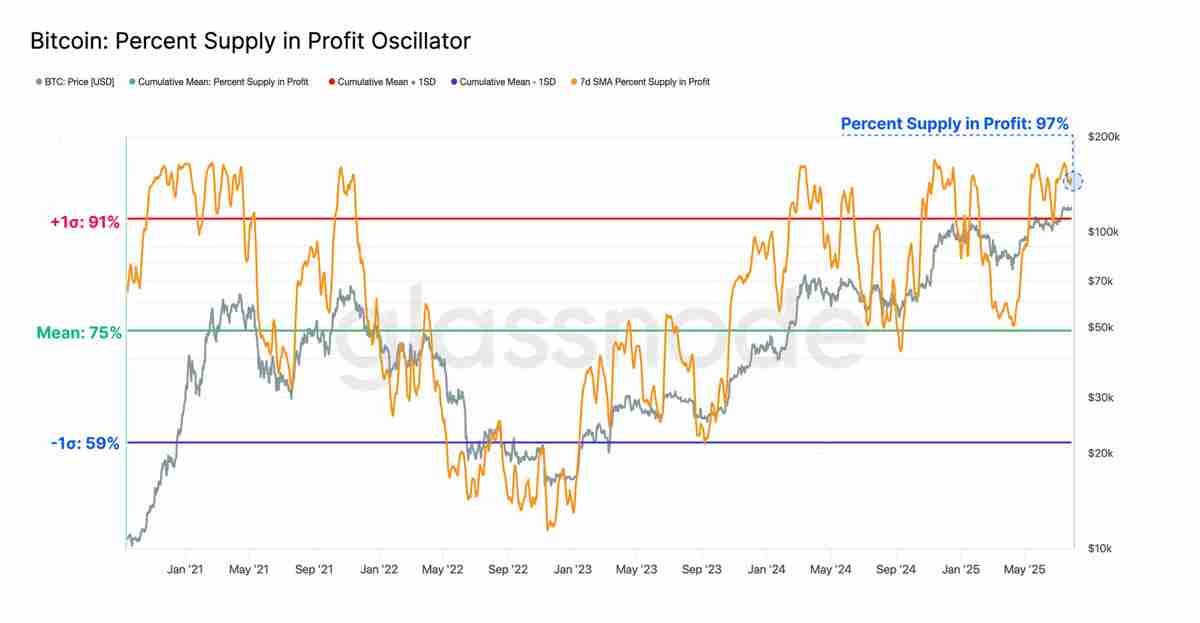This screenshot has height=623, width=1200.
Task: Toggle the Cumulative Mean + 1SD legend entry
Action: pos(382,82)
